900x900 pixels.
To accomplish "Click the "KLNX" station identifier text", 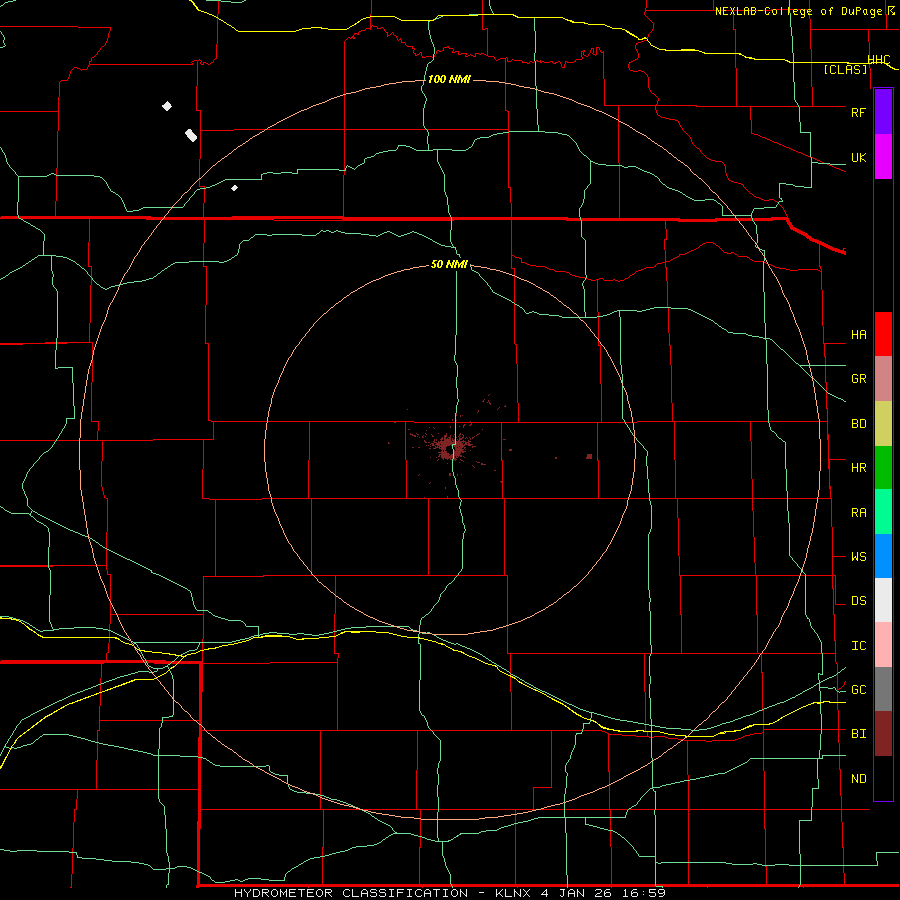I will coord(514,893).
